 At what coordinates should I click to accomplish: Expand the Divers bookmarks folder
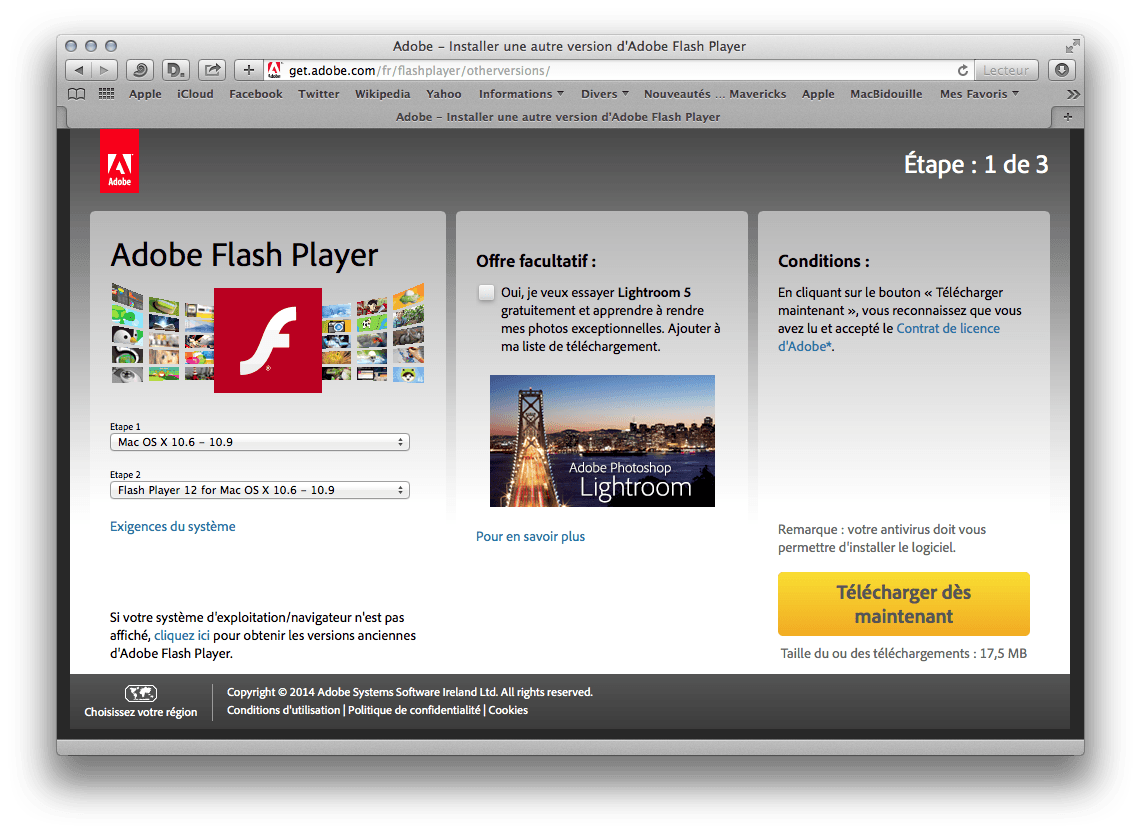point(605,94)
